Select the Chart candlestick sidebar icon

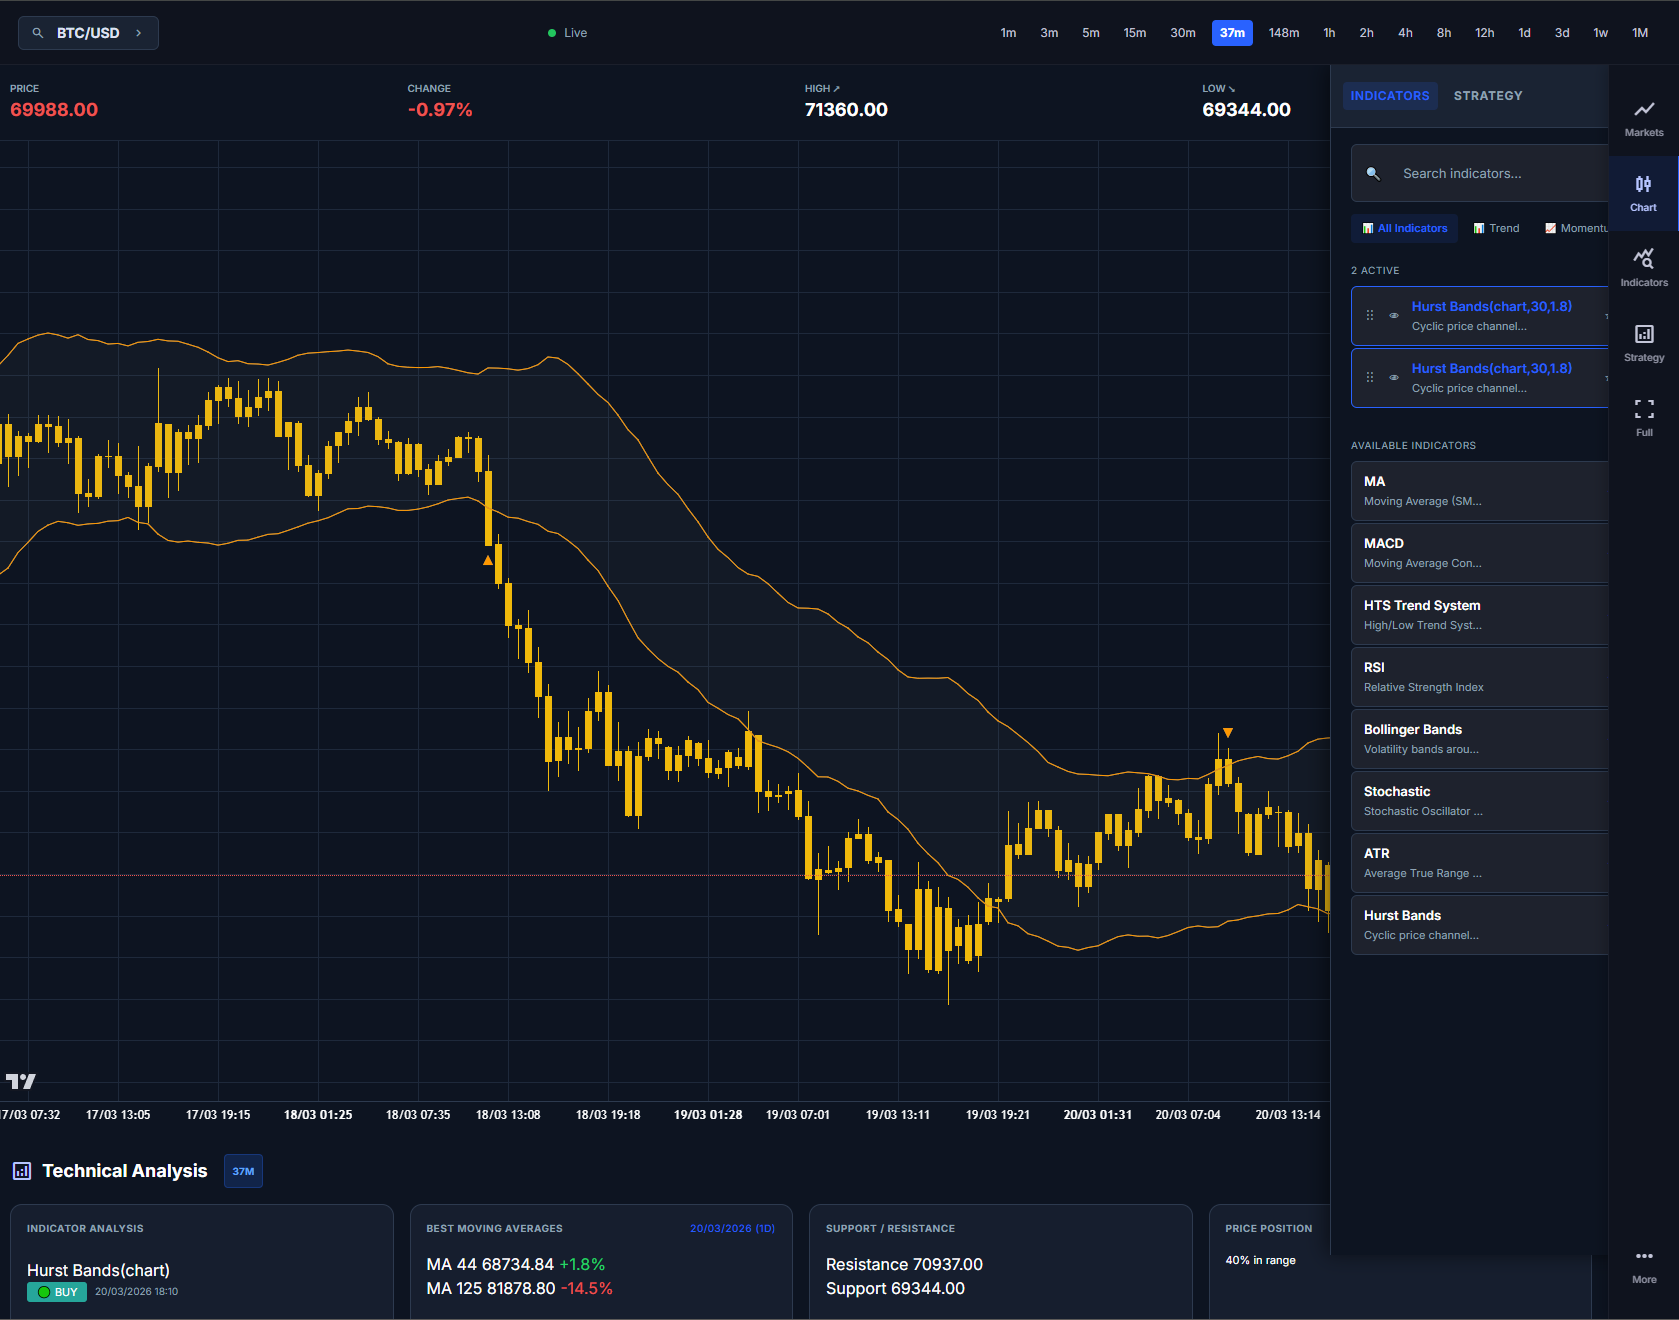[x=1644, y=193]
